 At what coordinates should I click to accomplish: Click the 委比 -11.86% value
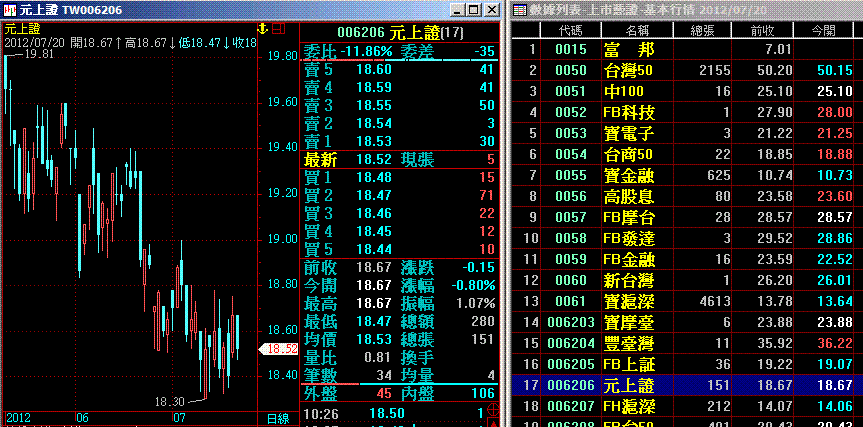[367, 52]
